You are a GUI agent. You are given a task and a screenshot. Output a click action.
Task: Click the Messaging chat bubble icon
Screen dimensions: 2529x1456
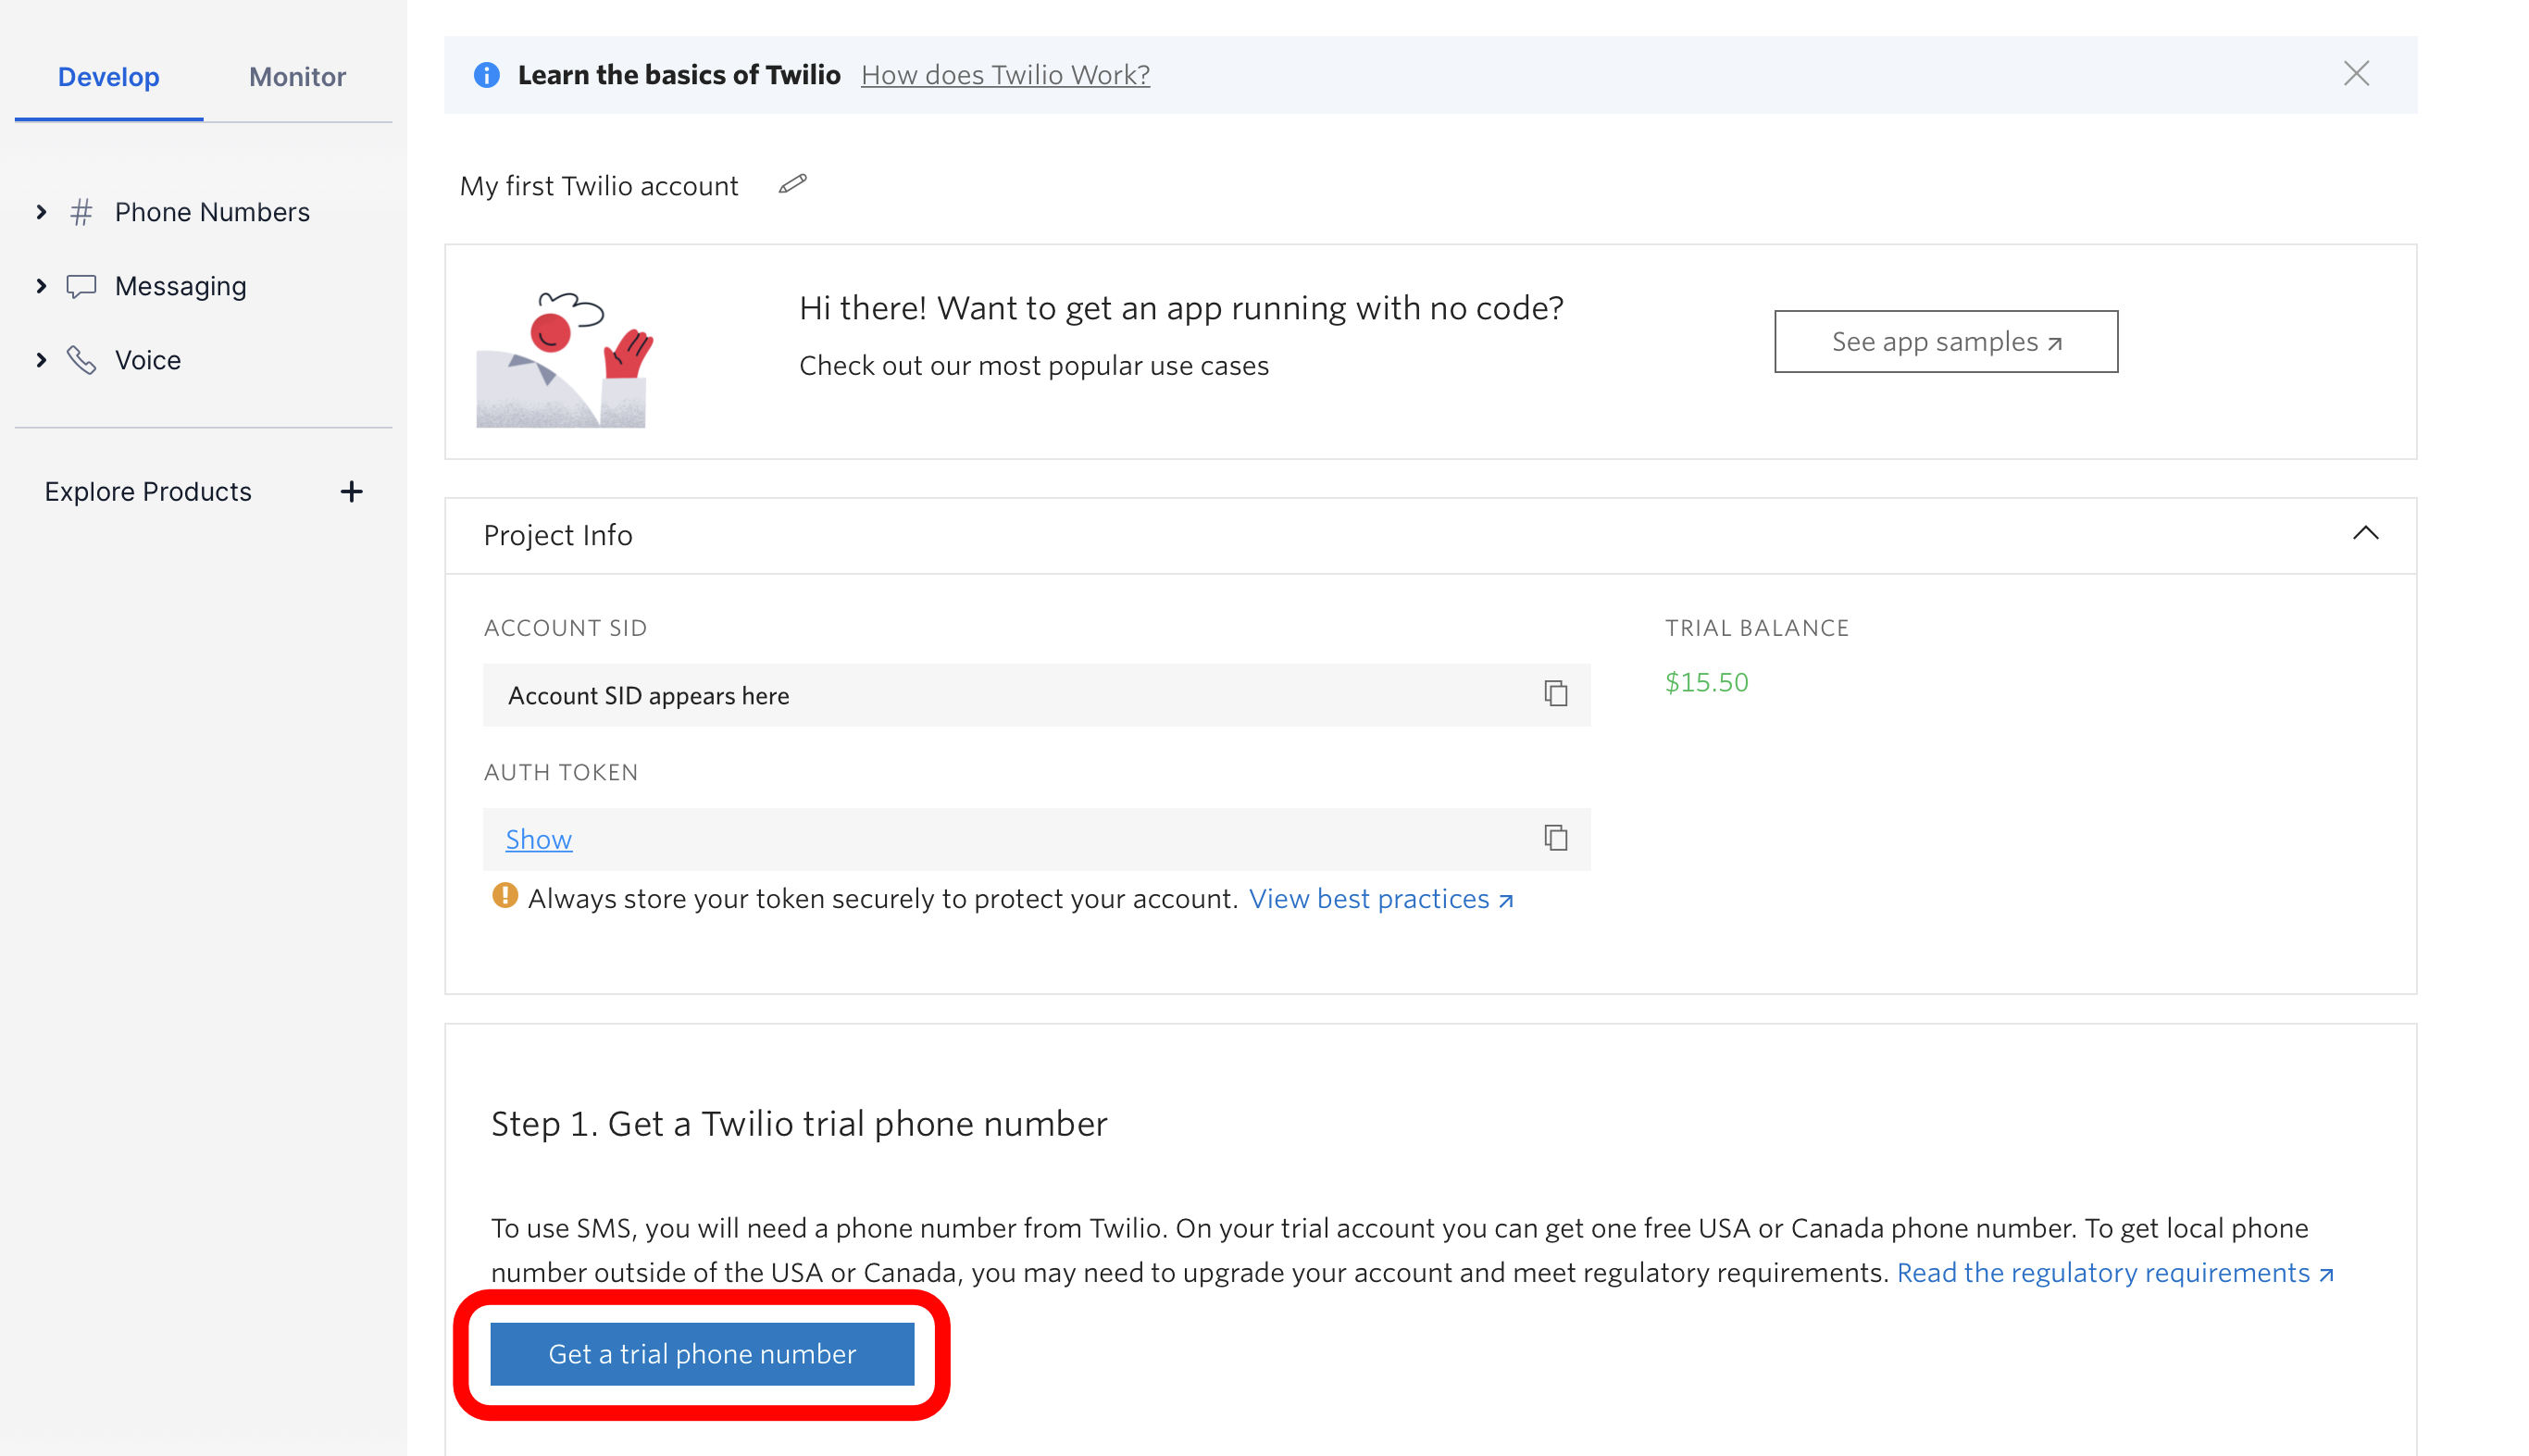pyautogui.click(x=81, y=285)
